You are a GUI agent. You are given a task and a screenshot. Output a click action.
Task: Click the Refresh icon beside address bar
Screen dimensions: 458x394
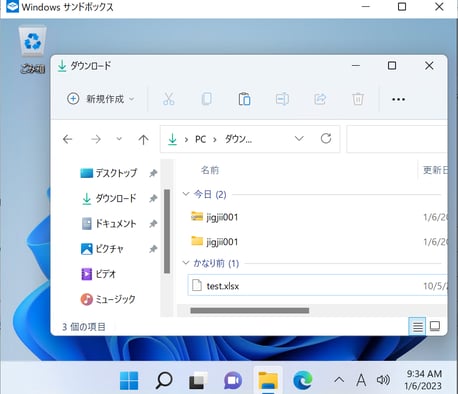tap(326, 138)
